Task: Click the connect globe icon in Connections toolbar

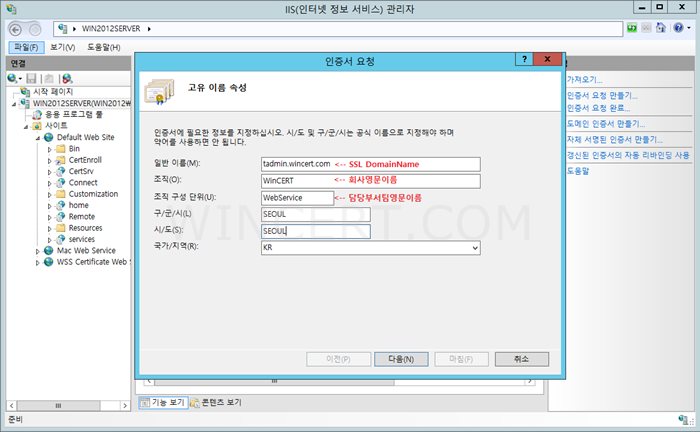Action: [12, 79]
